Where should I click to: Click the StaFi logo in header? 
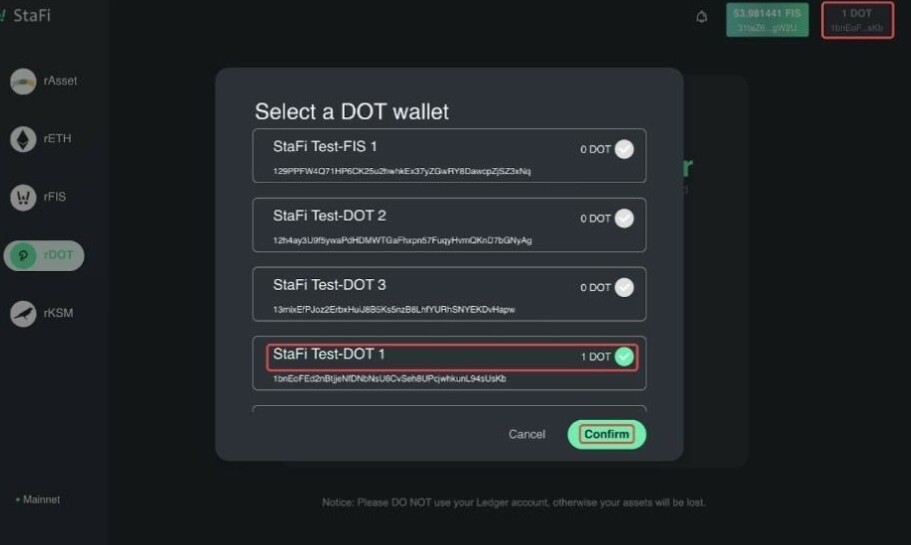pos(26,15)
